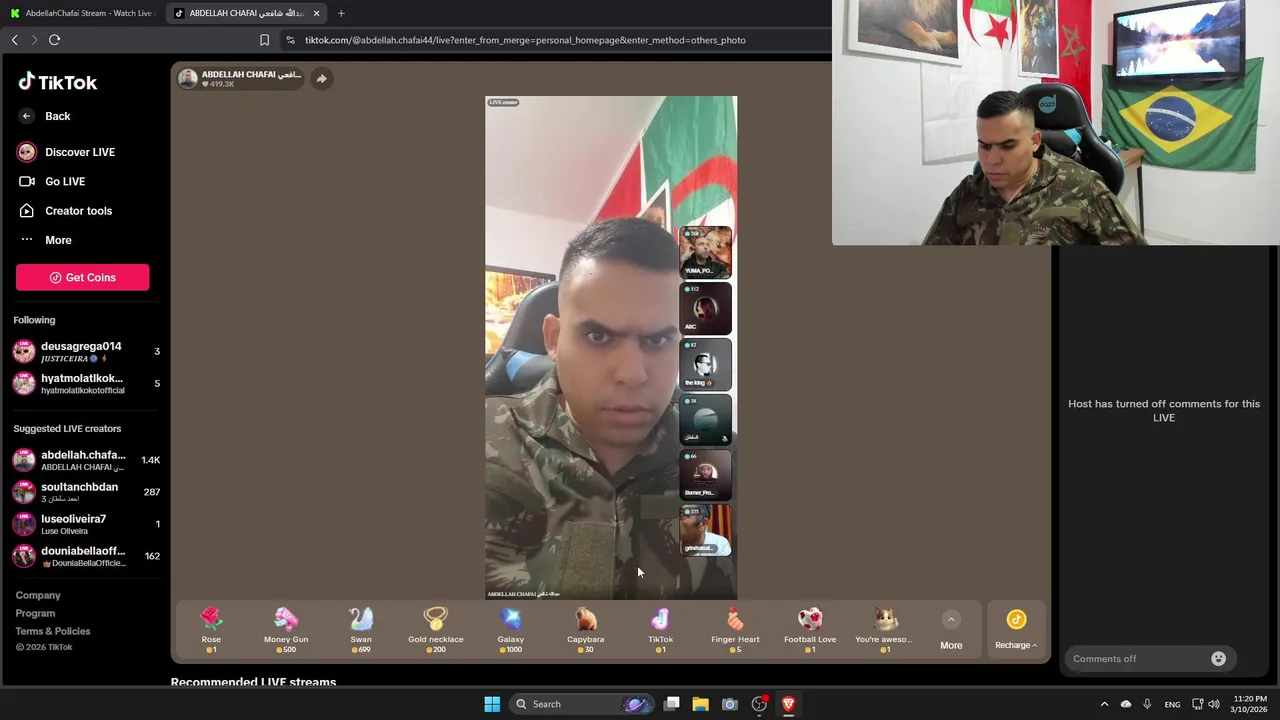Viewport: 1280px width, 720px height.
Task: Send a Capybara gift
Action: click(x=586, y=630)
